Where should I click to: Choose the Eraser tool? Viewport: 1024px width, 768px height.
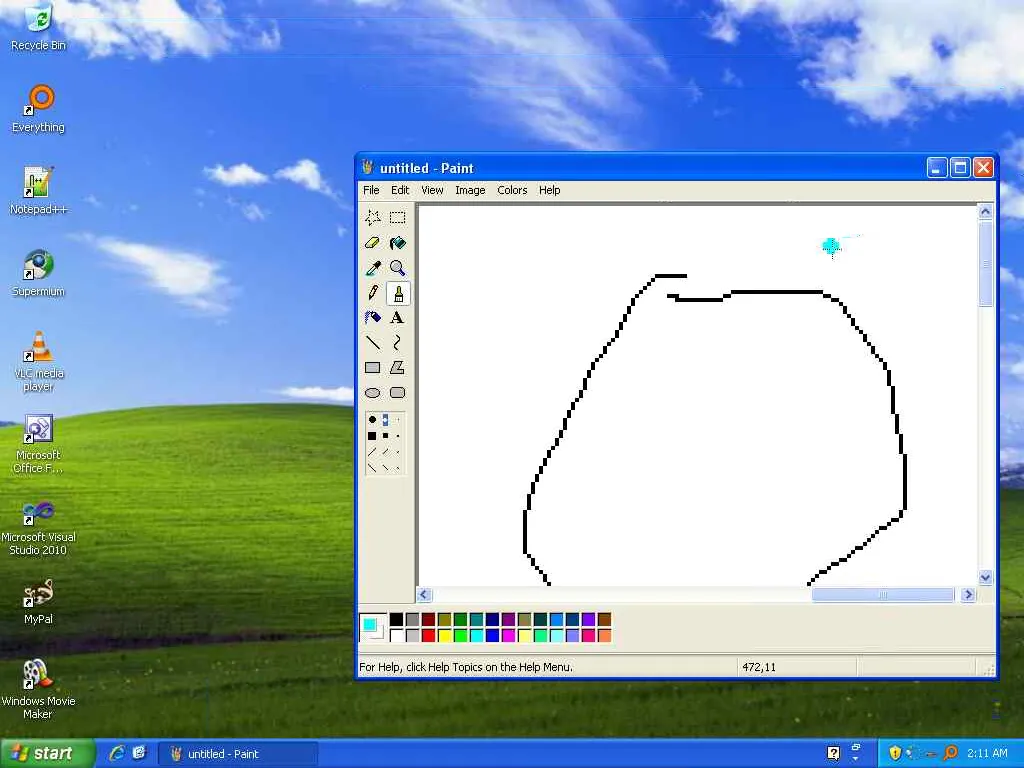click(x=373, y=243)
